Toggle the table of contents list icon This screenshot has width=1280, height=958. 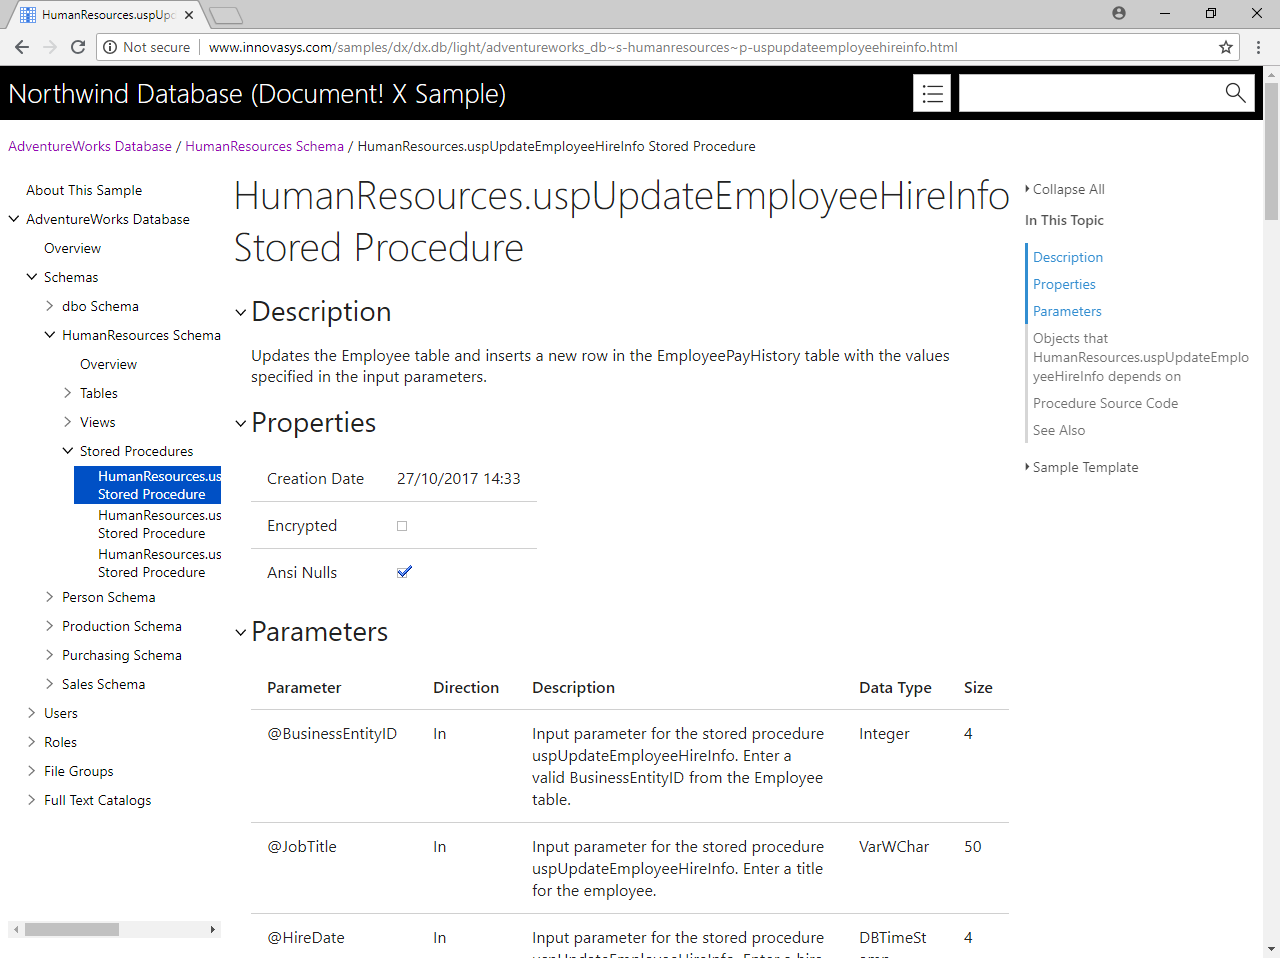[932, 93]
